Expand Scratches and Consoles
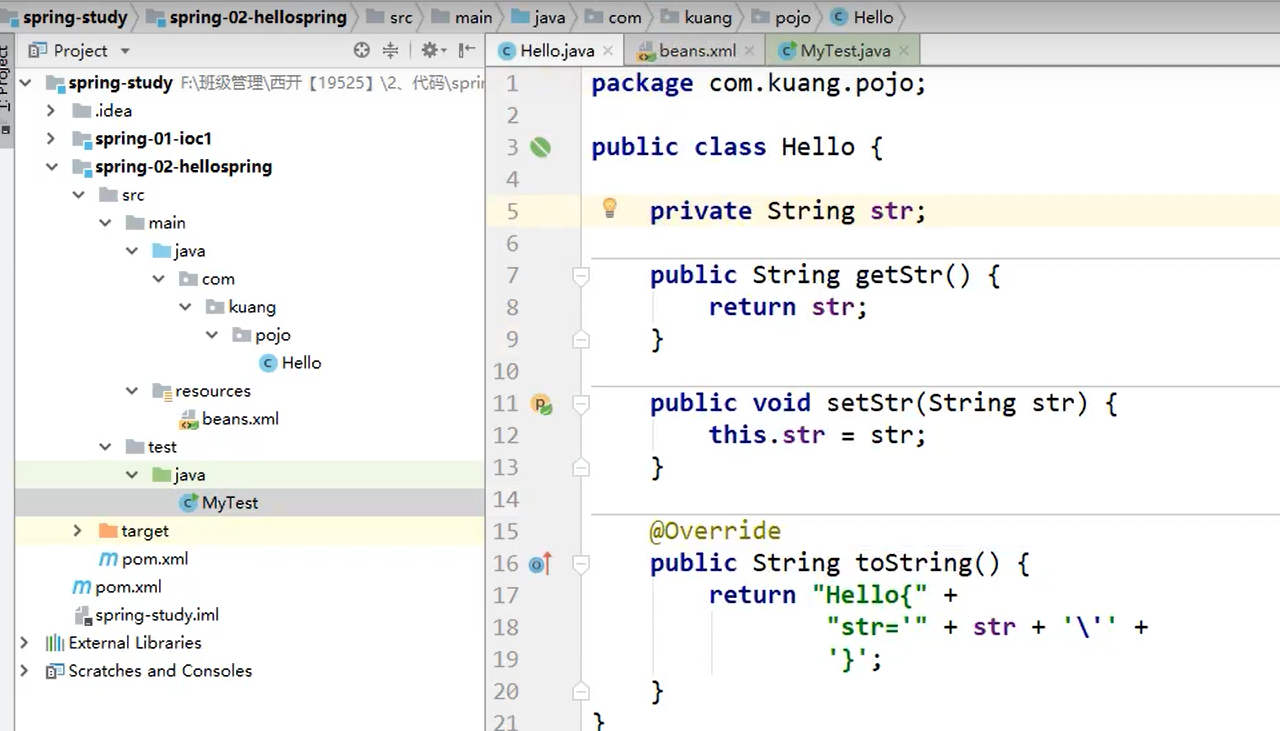Screen dimensions: 1280x731 pos(25,671)
